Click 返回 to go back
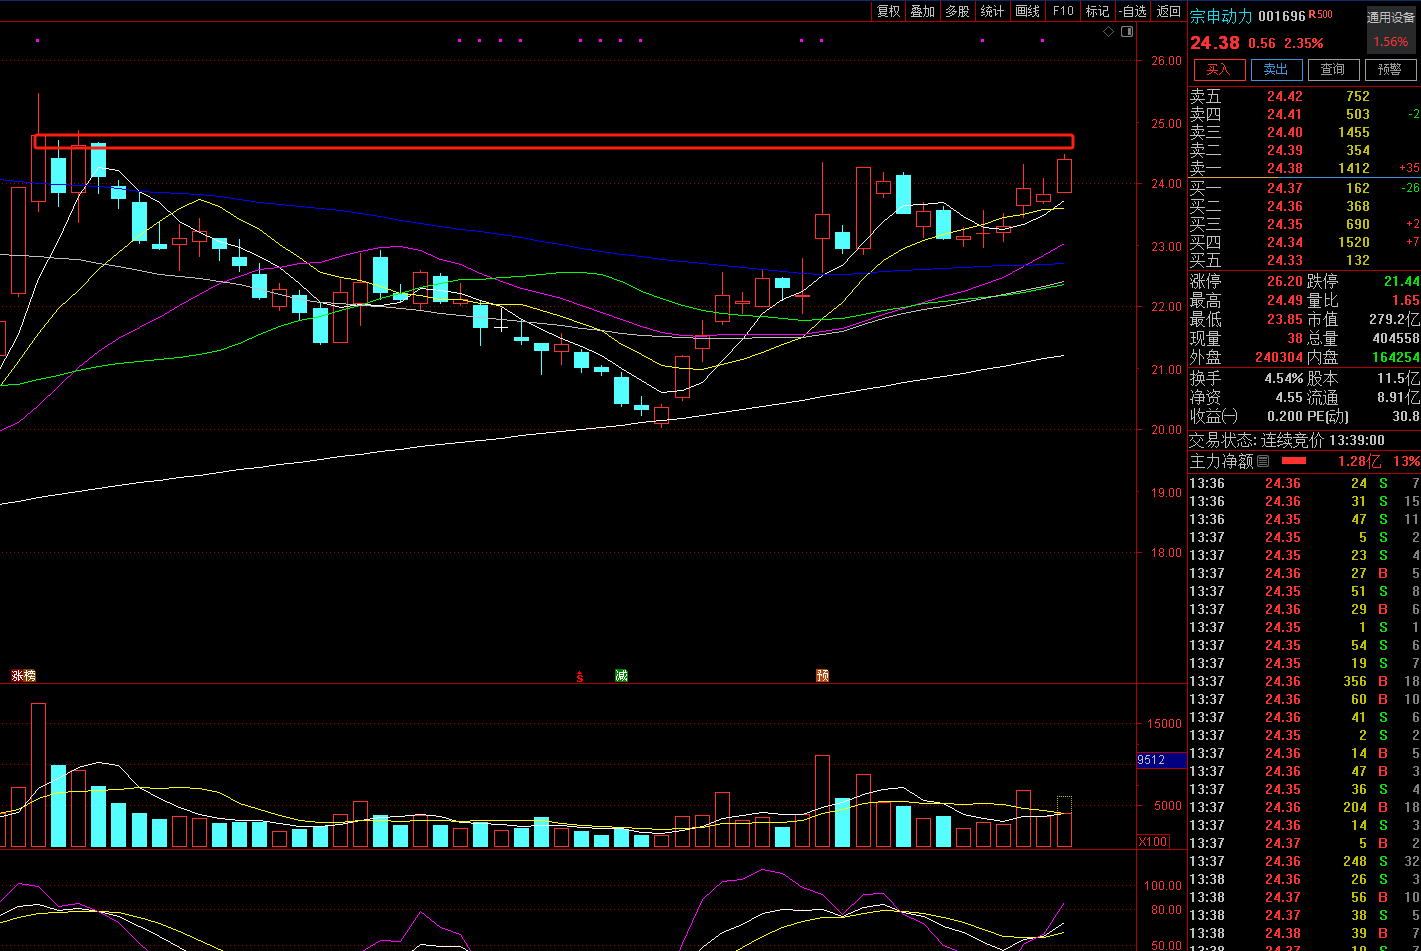Screen dimensions: 1421x951 pyautogui.click(x=1168, y=11)
